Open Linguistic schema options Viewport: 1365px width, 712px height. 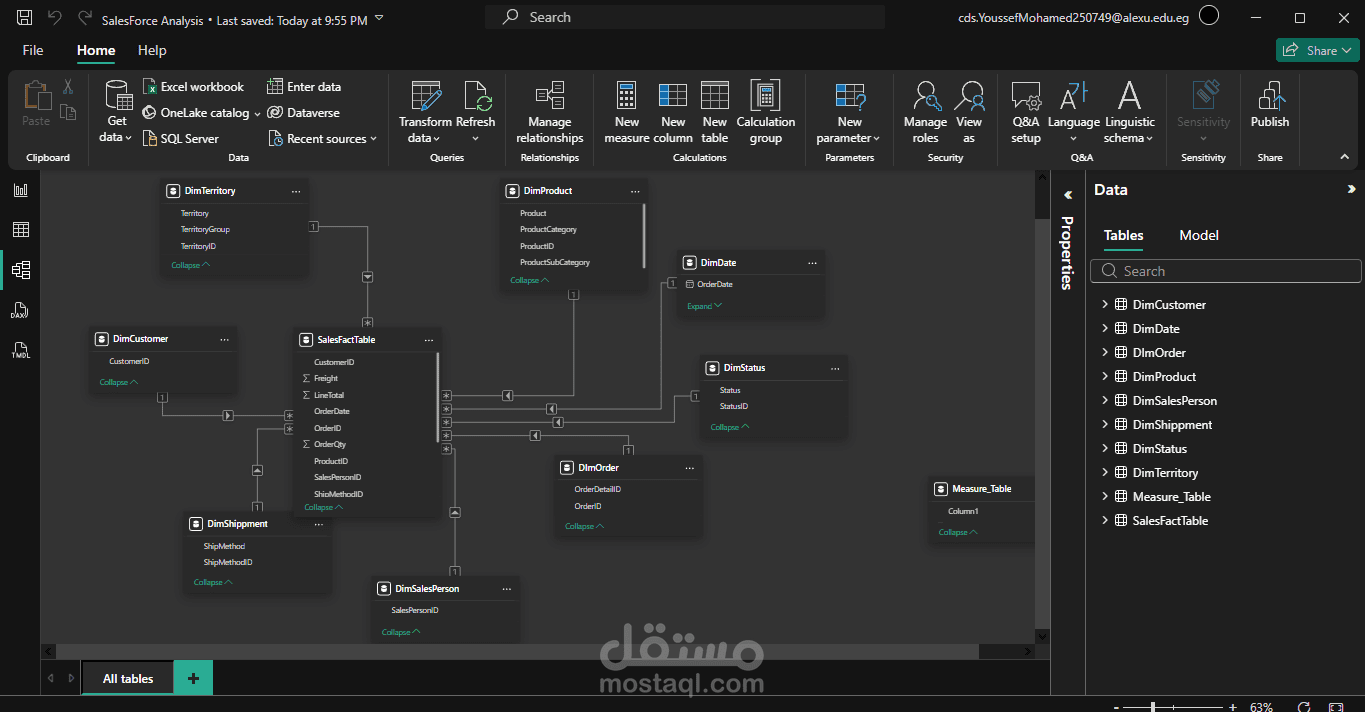[x=1129, y=112]
